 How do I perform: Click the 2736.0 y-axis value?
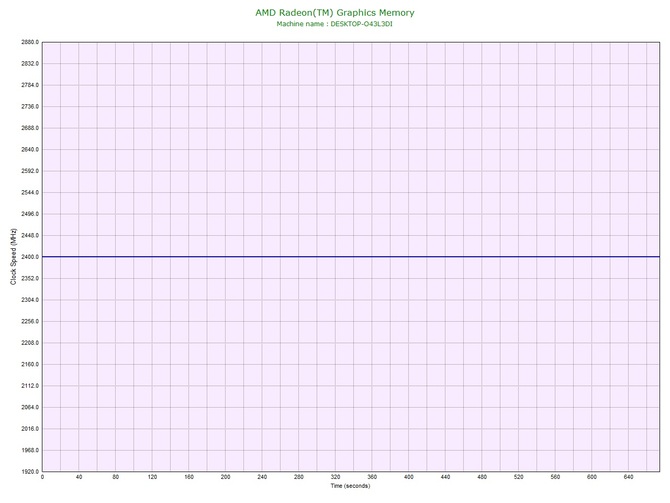tap(30, 106)
